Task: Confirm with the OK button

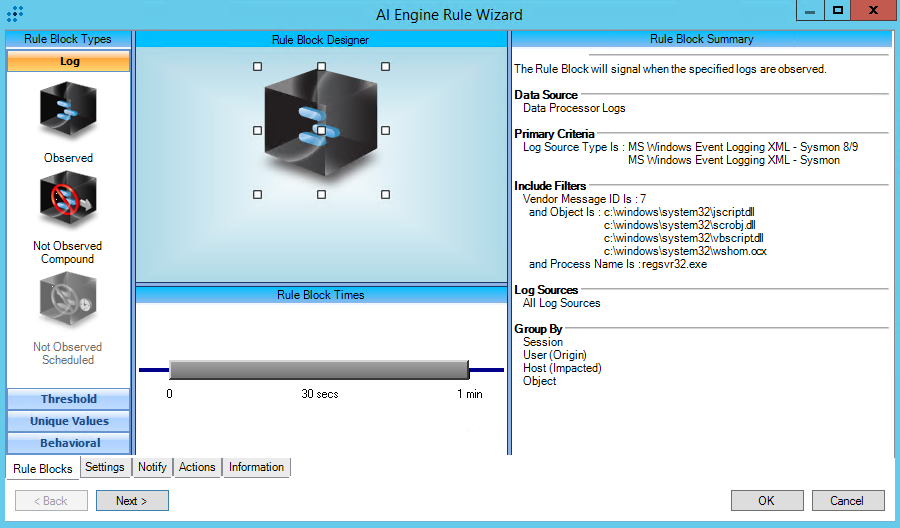Action: [766, 501]
